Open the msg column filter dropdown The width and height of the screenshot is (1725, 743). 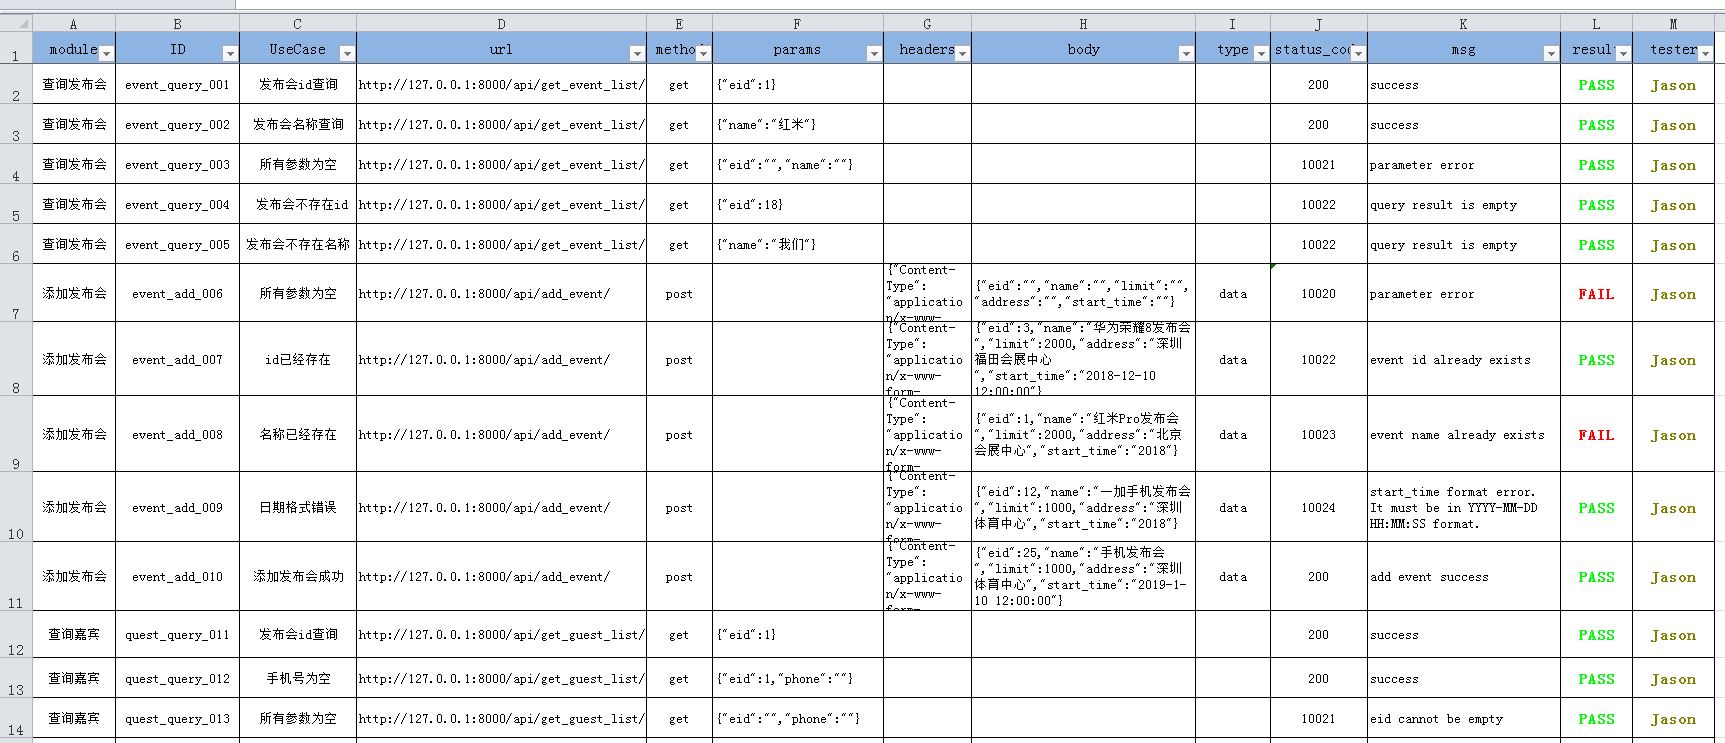(1551, 53)
